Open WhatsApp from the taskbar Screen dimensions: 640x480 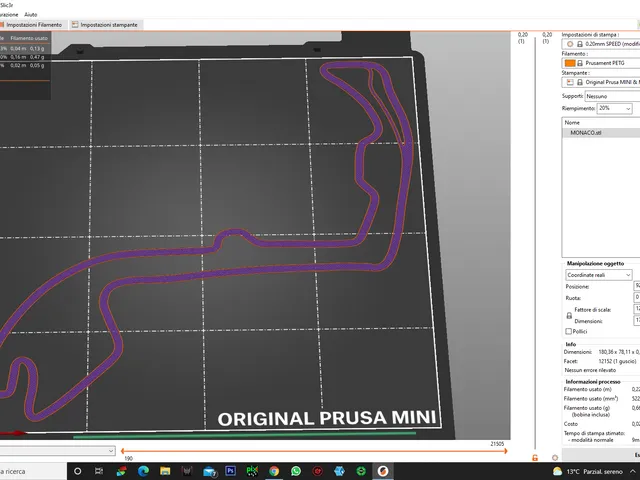(x=296, y=471)
